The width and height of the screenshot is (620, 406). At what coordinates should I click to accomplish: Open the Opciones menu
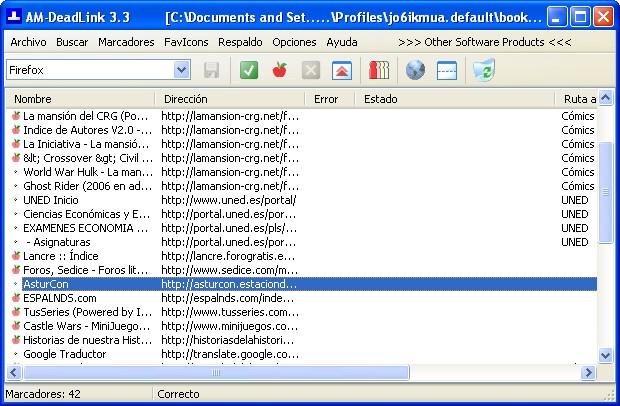294,42
